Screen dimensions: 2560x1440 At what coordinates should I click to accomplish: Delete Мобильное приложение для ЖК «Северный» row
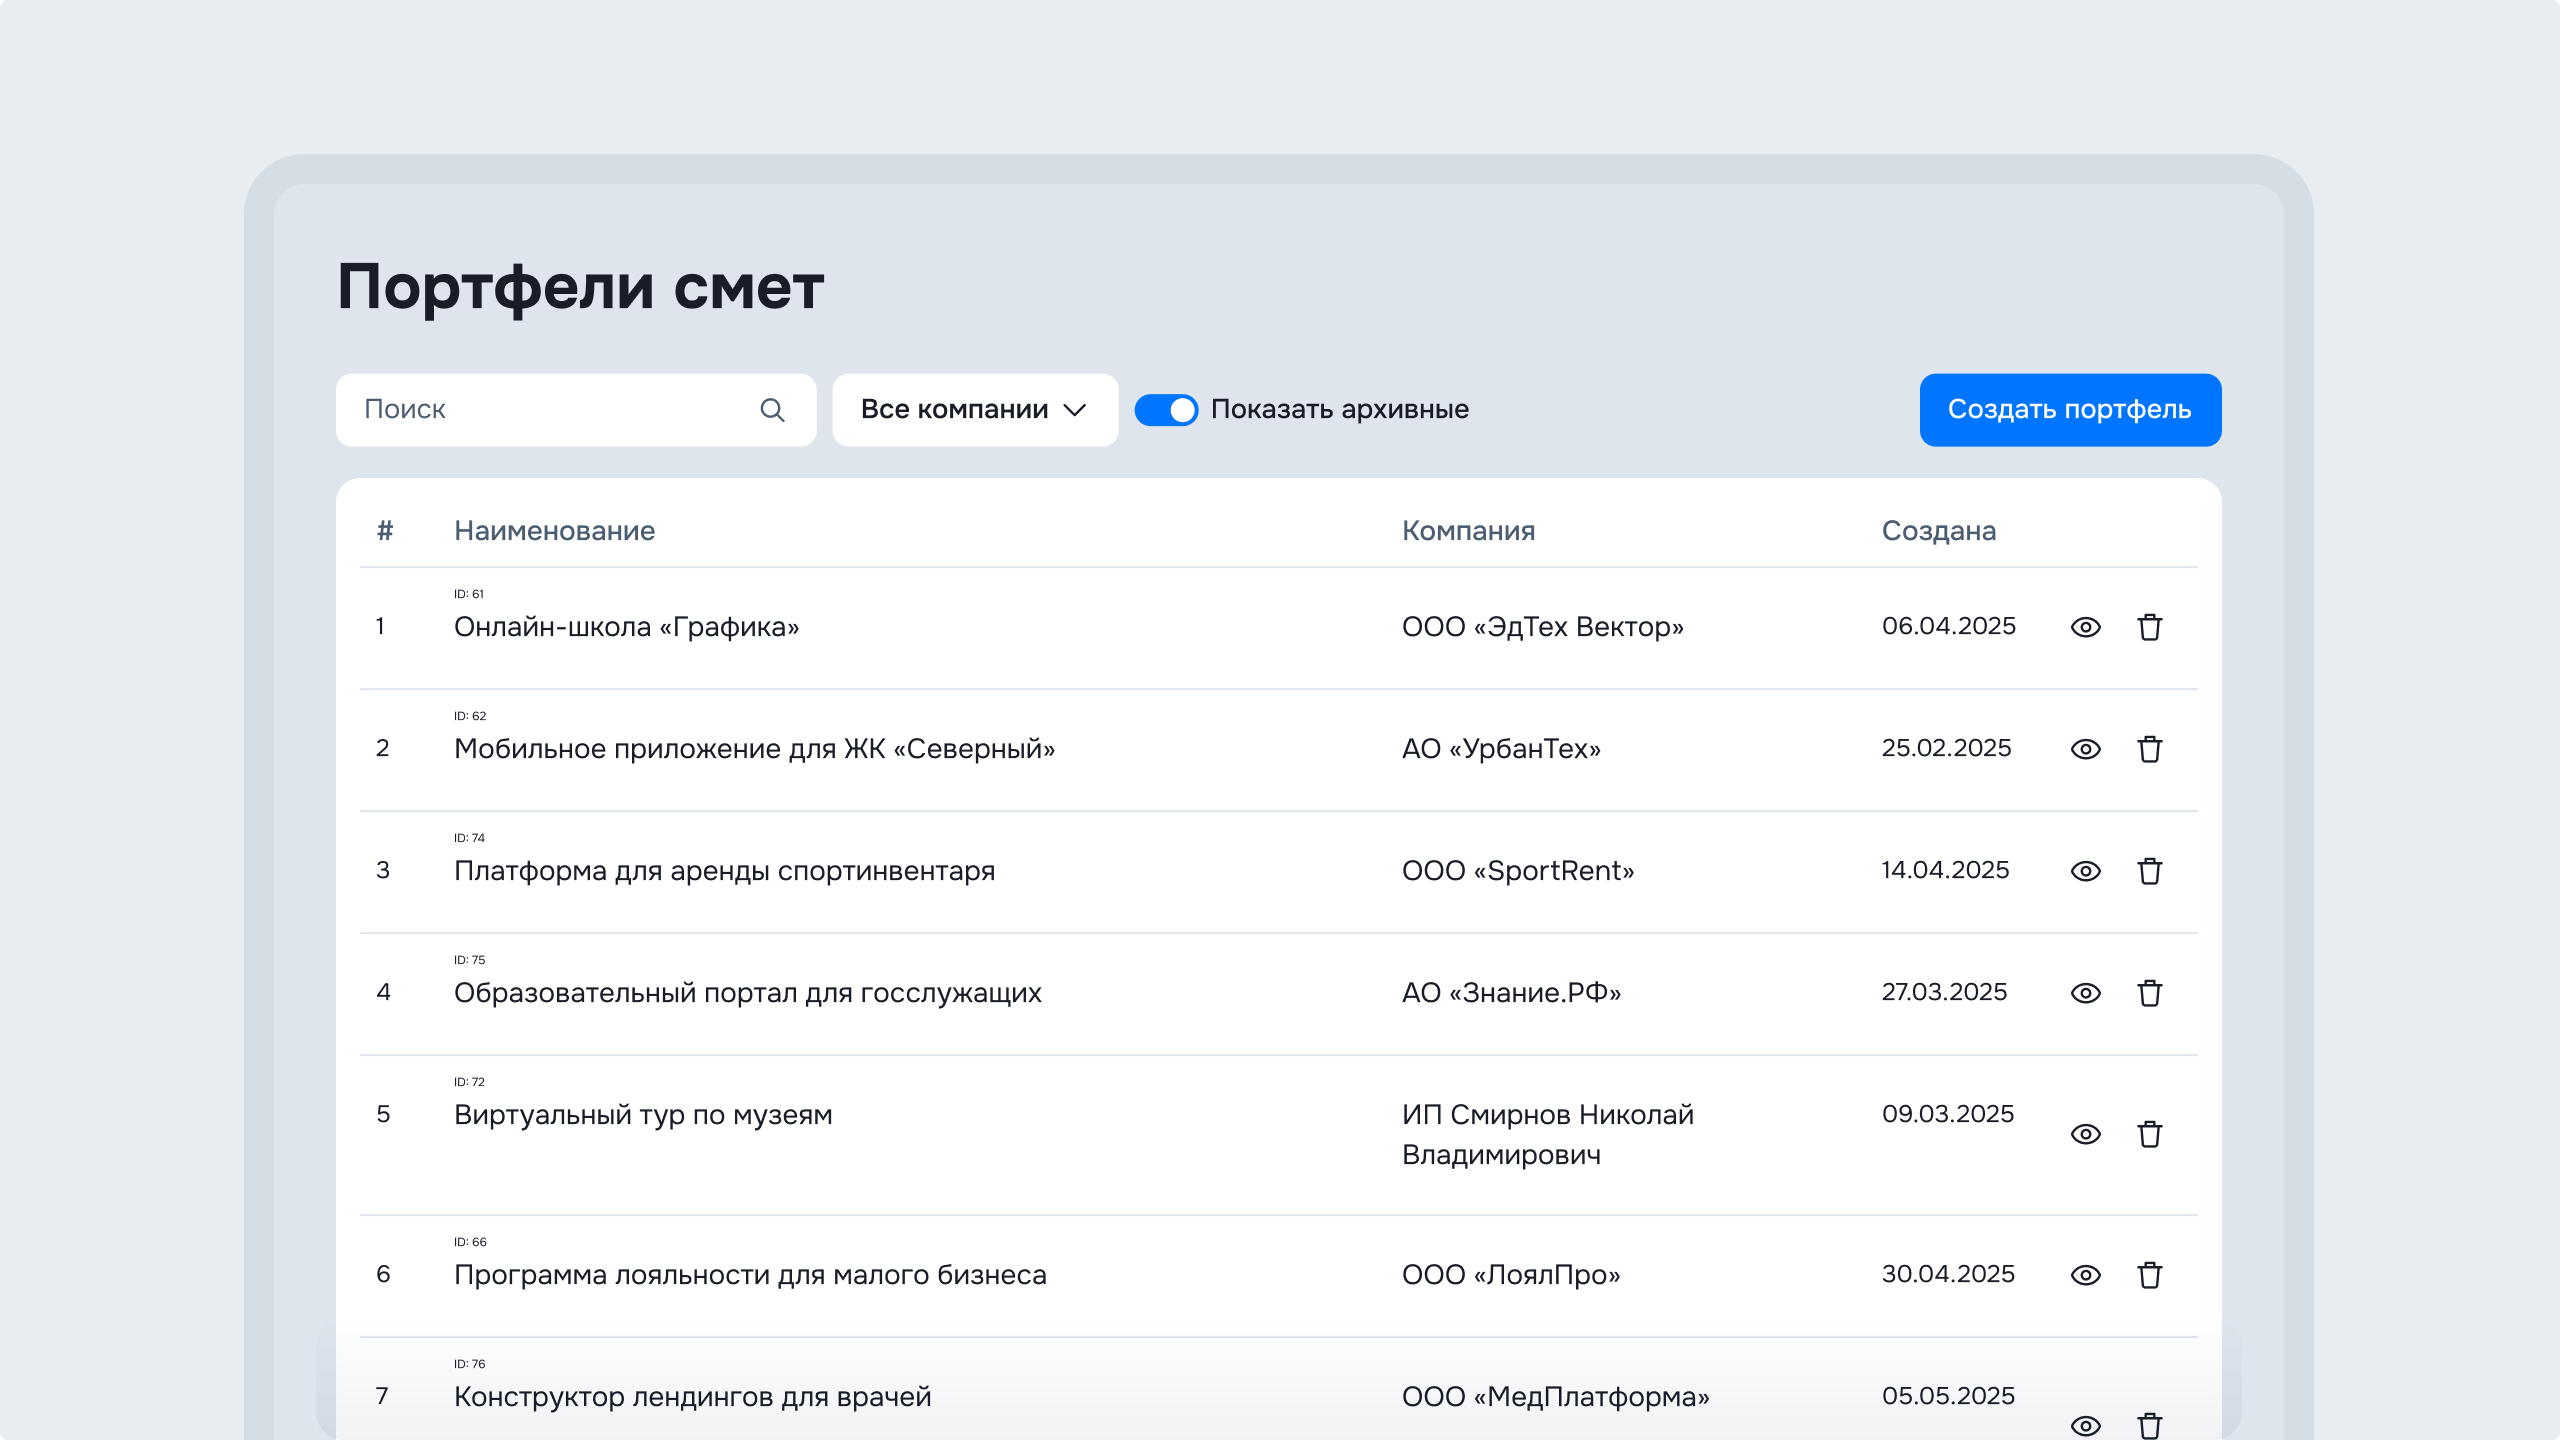pyautogui.click(x=2150, y=749)
